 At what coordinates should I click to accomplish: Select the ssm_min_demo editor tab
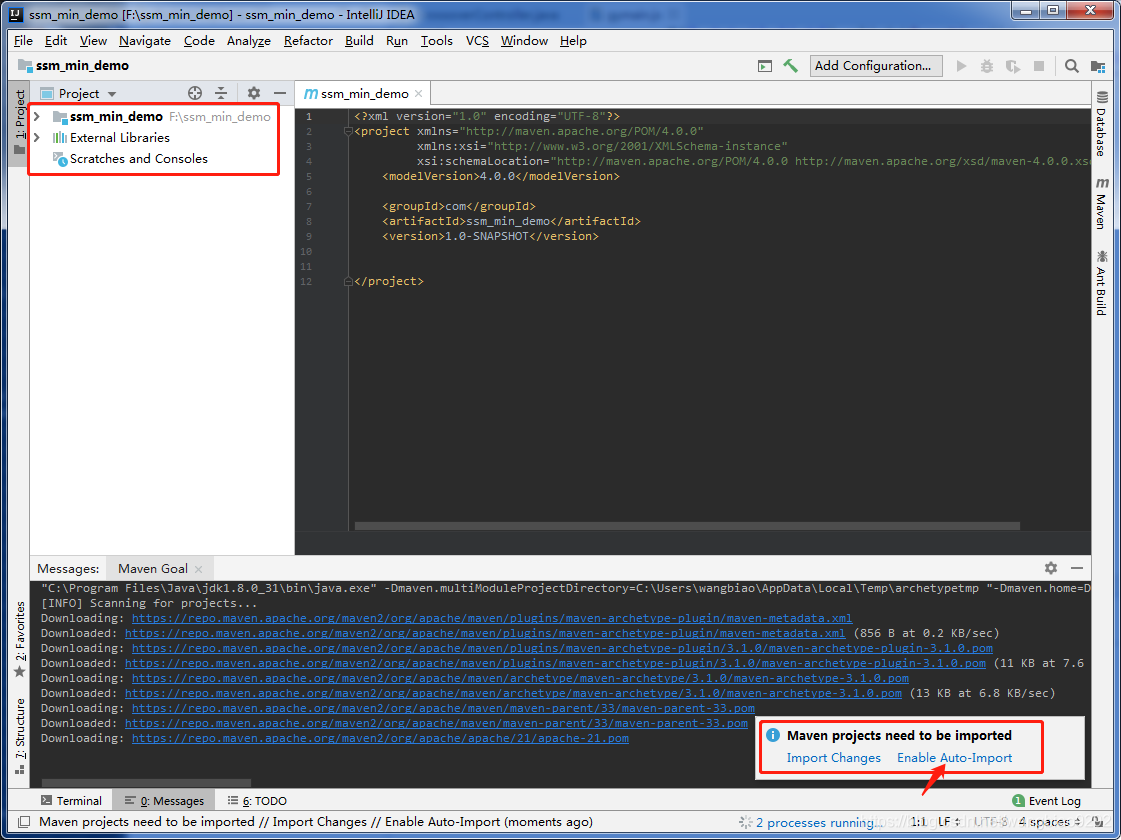(362, 94)
